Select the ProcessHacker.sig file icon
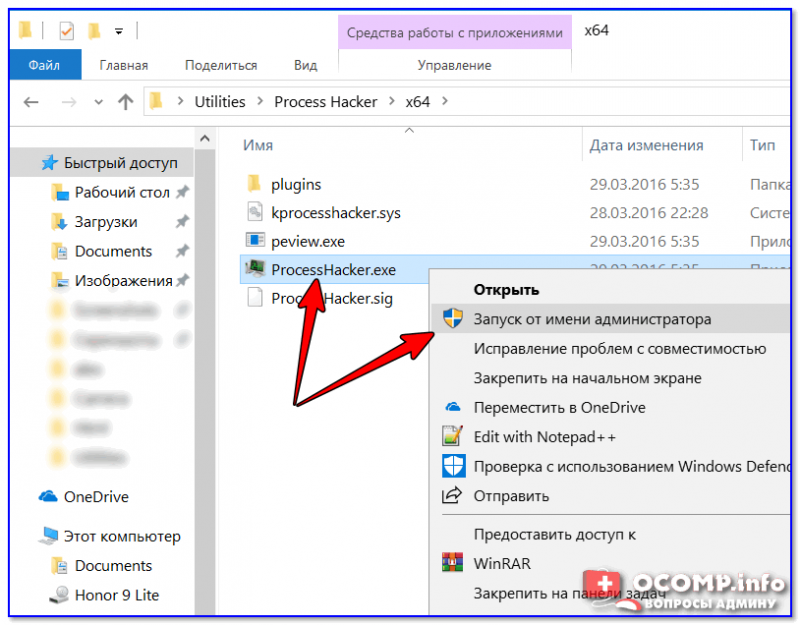 [x=255, y=297]
